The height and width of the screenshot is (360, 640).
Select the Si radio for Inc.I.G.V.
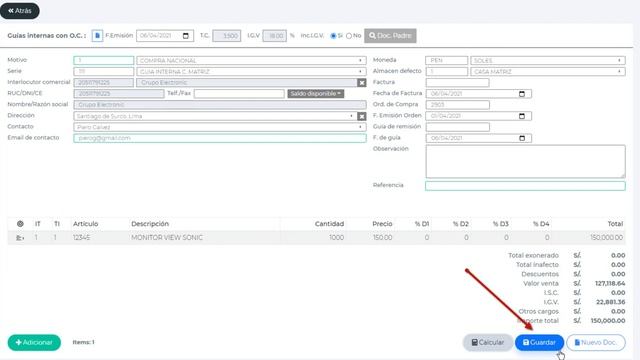point(333,36)
